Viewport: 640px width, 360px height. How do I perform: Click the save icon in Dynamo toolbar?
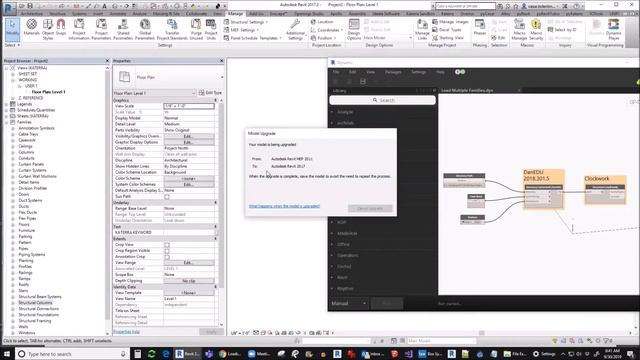(x=362, y=81)
